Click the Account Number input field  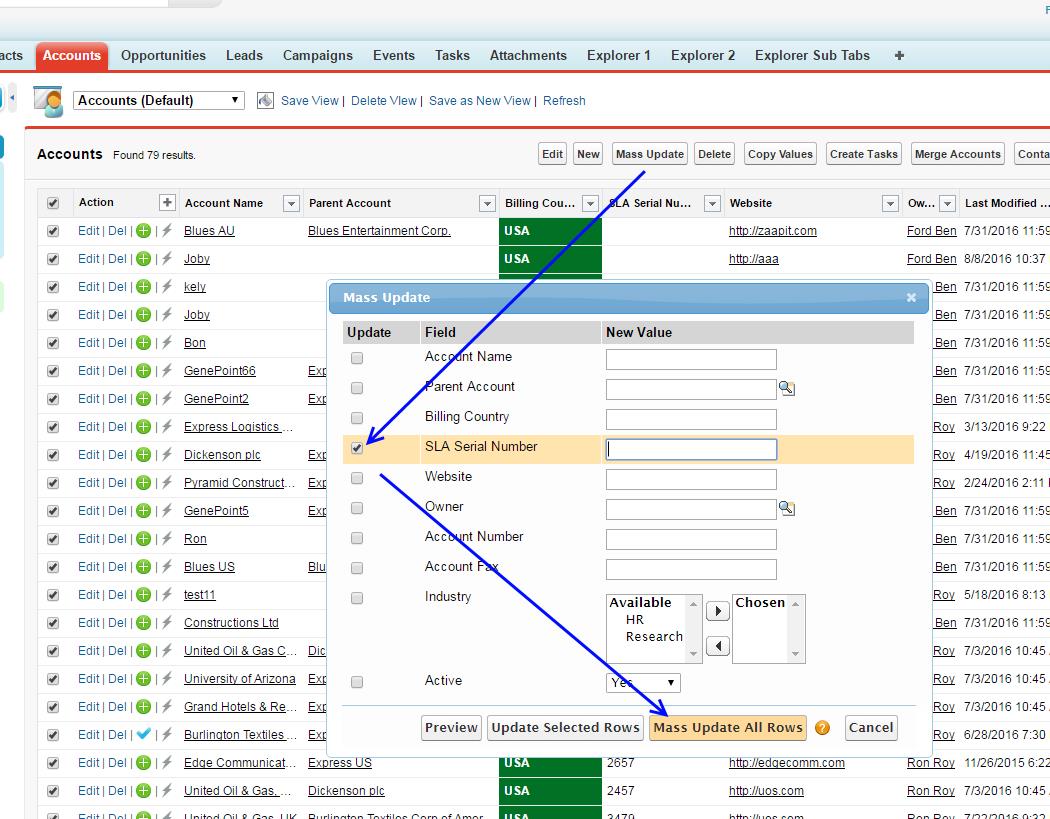click(691, 539)
